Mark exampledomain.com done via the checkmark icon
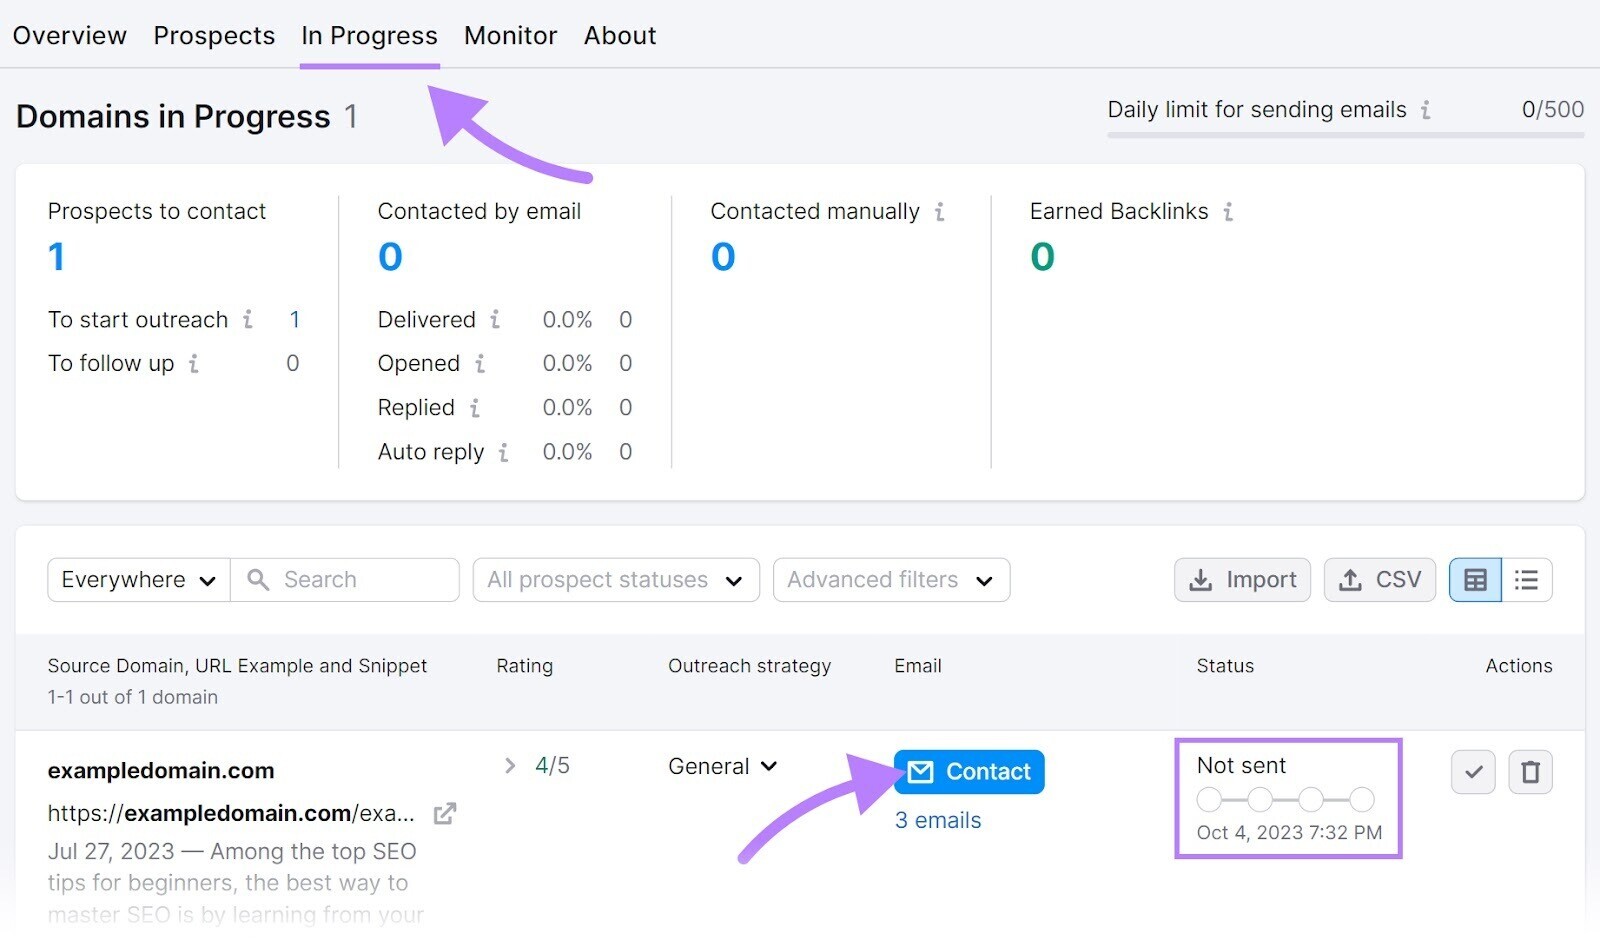1600x947 pixels. pos(1472,772)
